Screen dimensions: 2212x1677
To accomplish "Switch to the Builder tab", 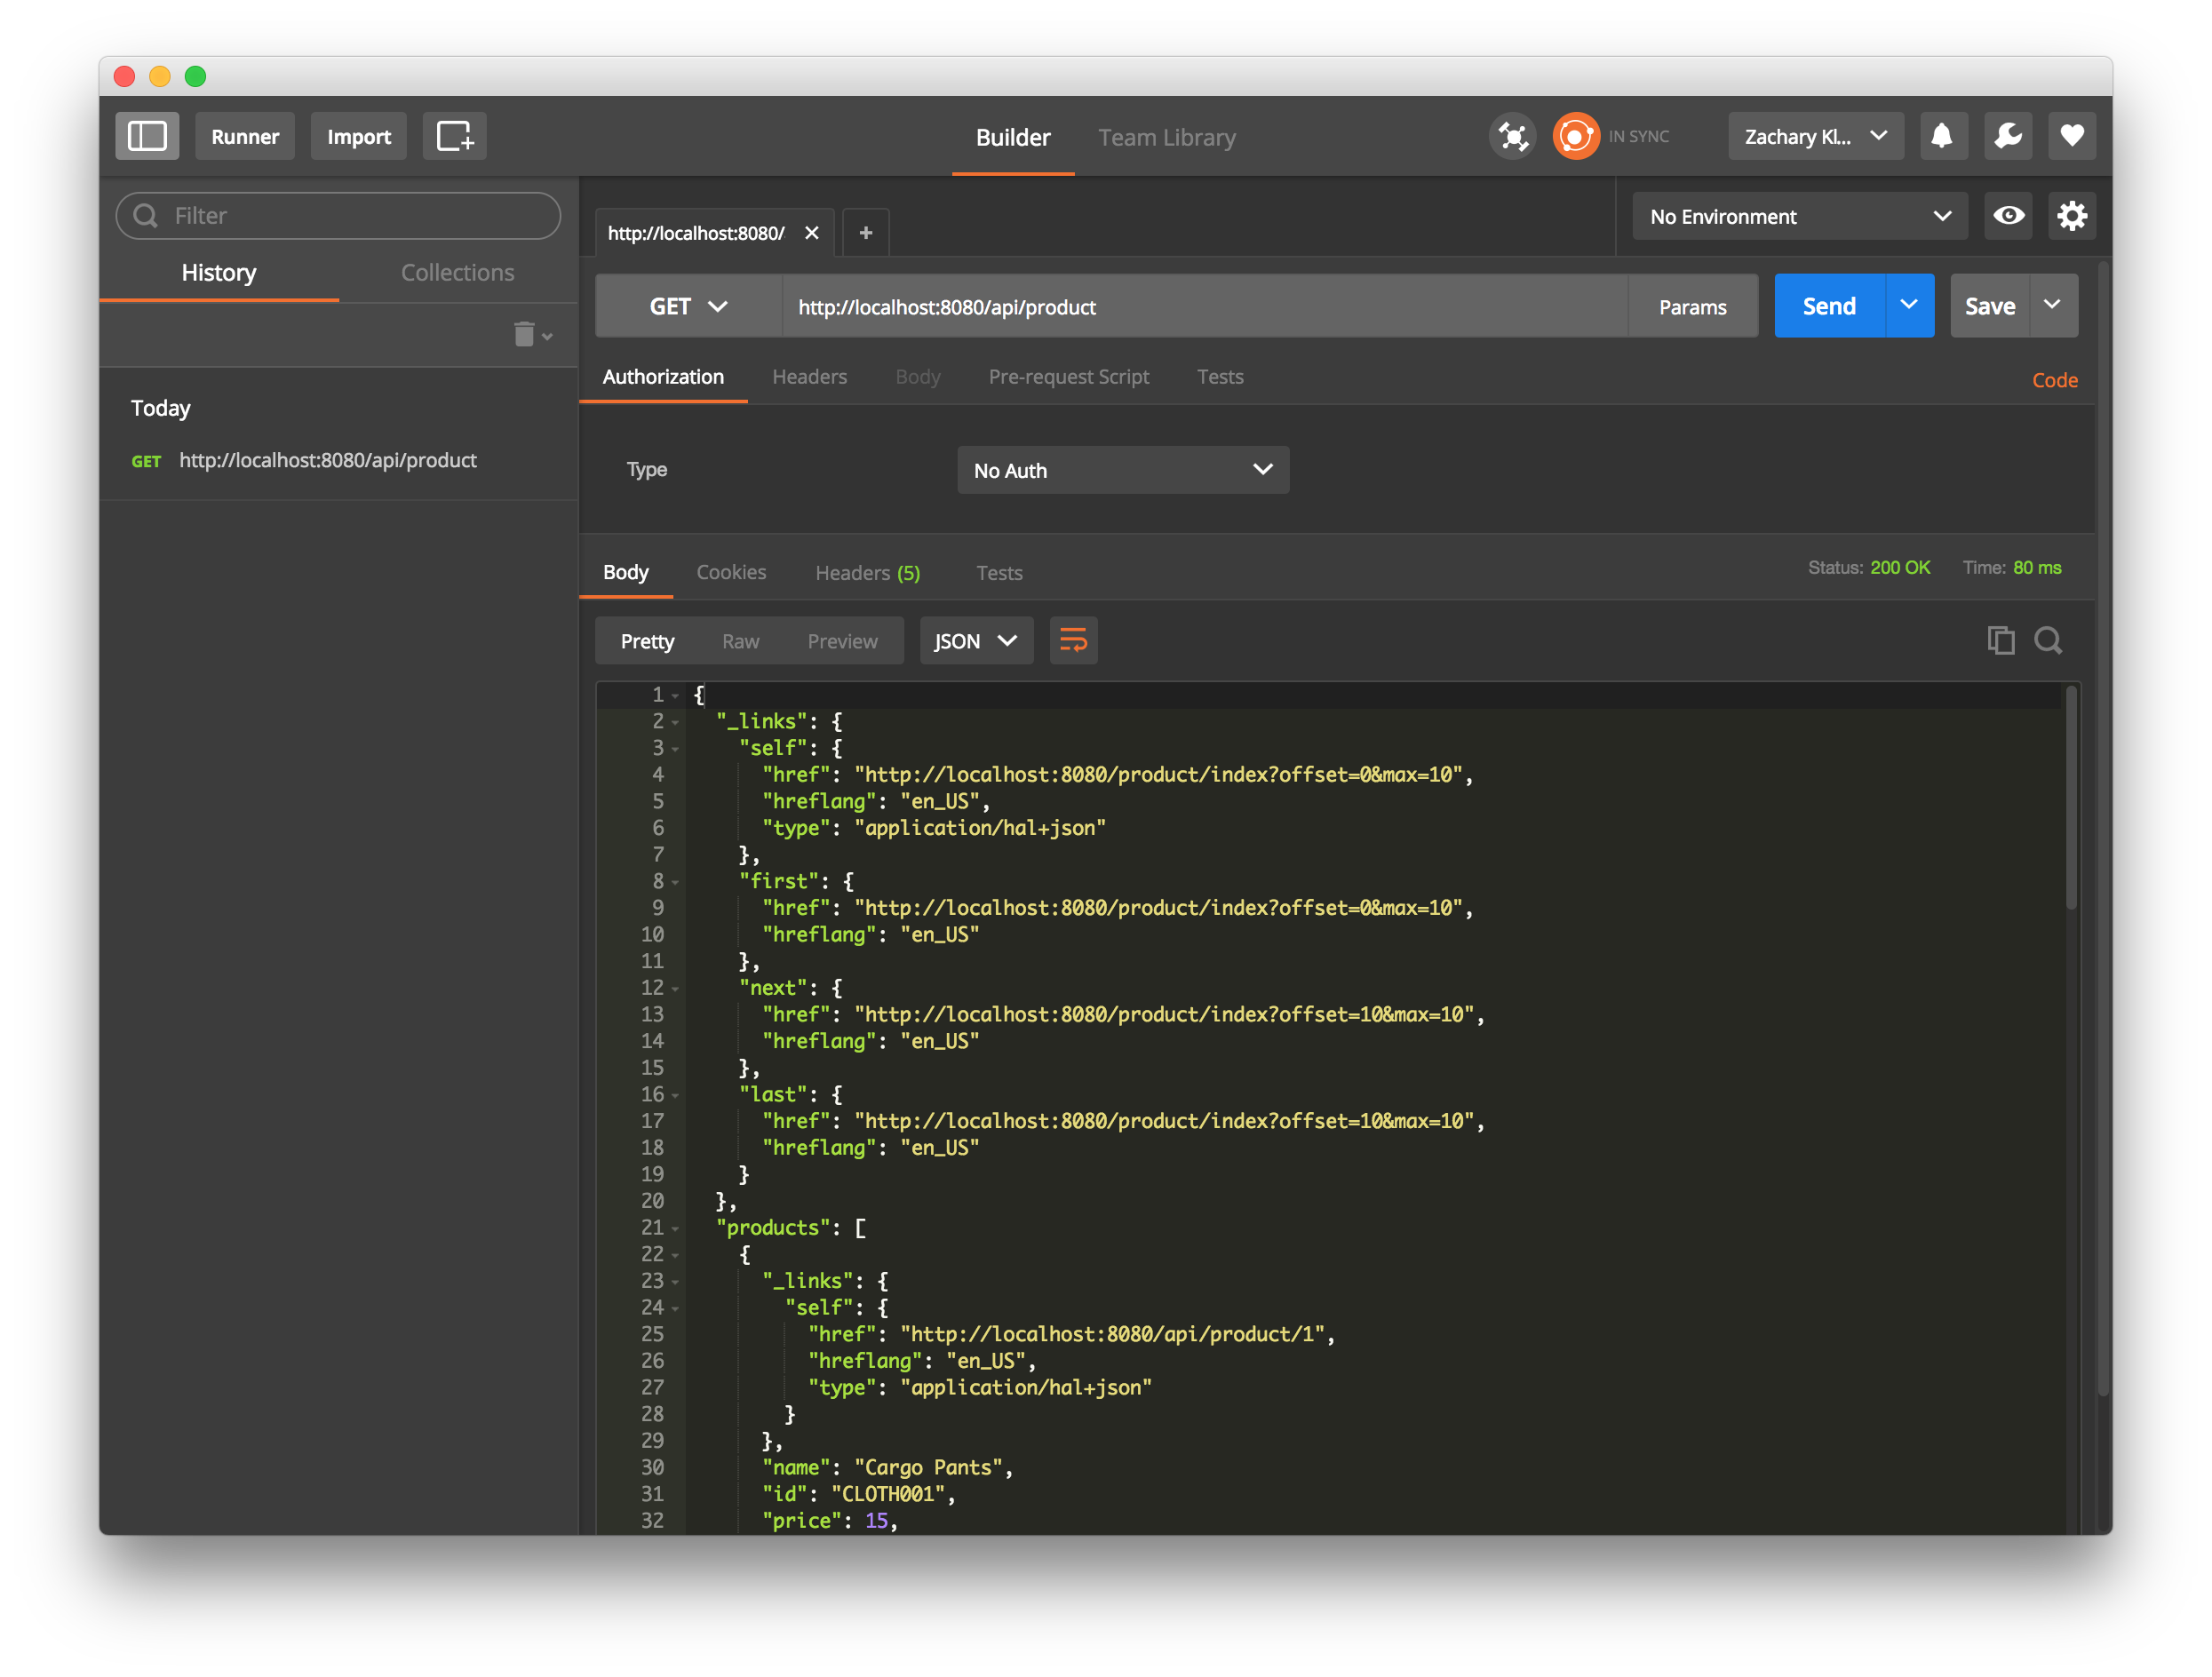I will [x=1013, y=137].
